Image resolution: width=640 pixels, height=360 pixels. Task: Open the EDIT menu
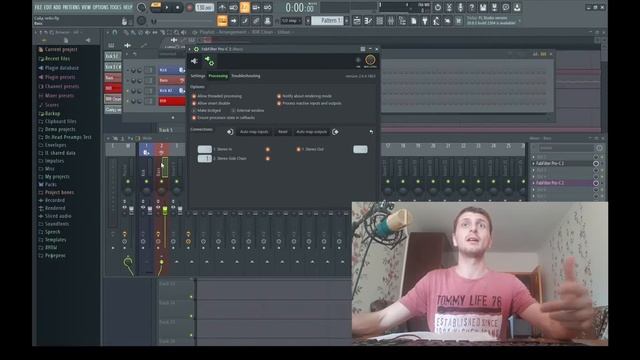[47, 7]
